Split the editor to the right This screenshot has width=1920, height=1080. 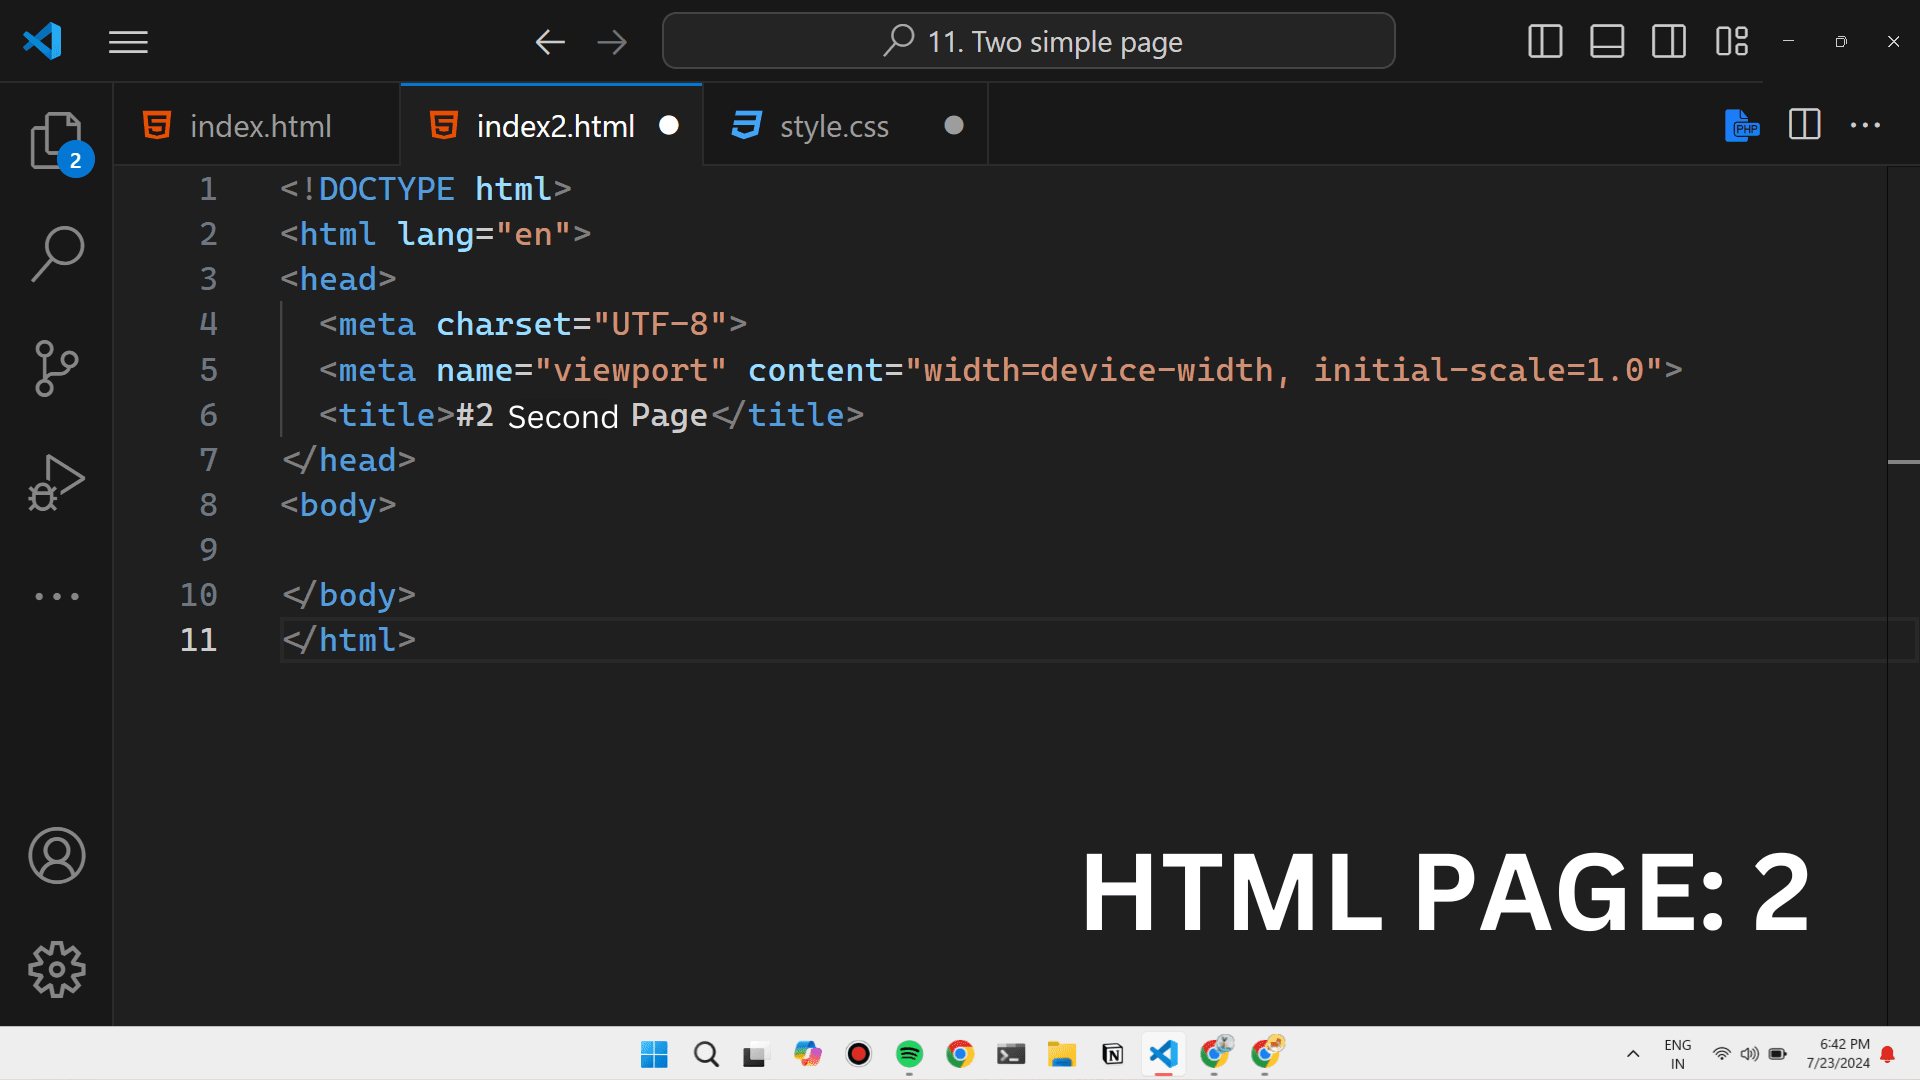[x=1805, y=125]
